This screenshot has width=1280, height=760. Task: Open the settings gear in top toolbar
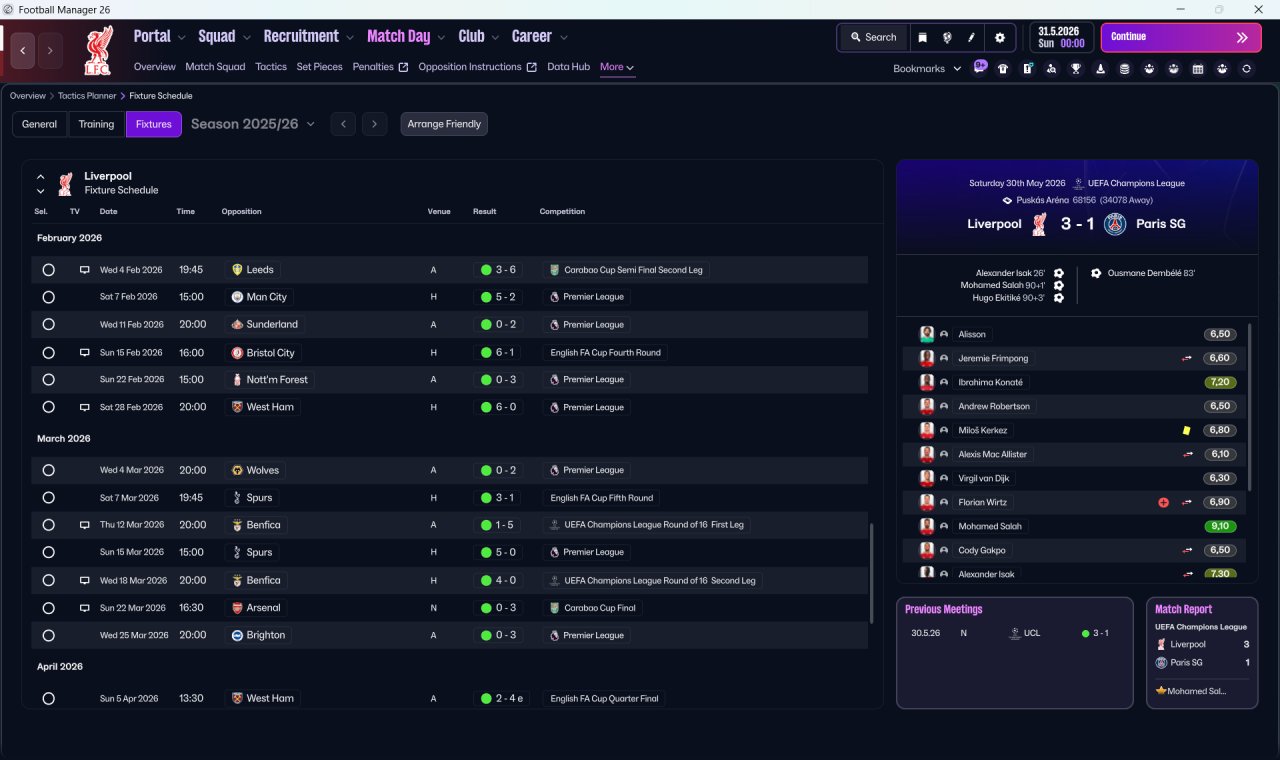click(x=999, y=37)
